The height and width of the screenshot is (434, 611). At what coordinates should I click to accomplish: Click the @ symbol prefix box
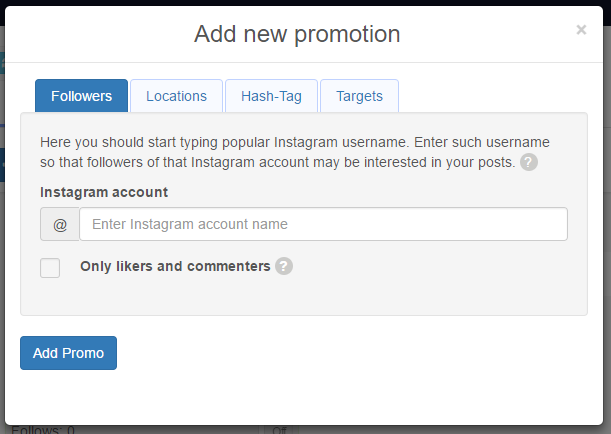pyautogui.click(x=60, y=224)
